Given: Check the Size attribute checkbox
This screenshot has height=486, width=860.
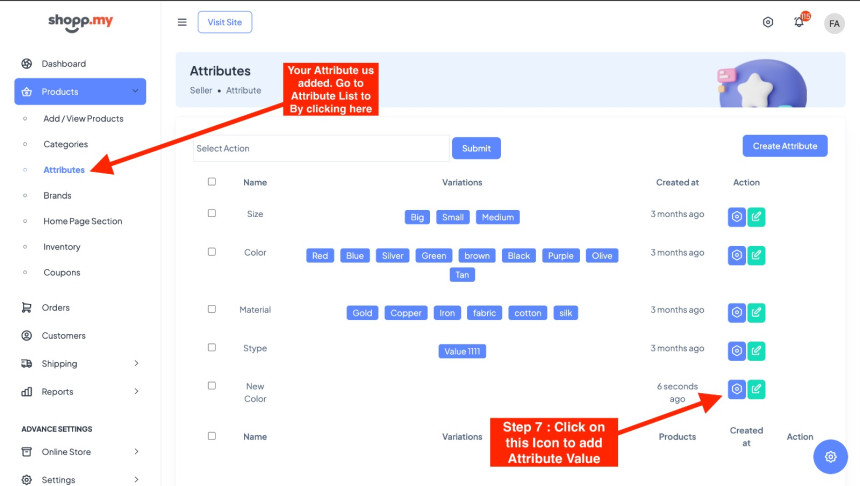Looking at the screenshot, I should [212, 213].
